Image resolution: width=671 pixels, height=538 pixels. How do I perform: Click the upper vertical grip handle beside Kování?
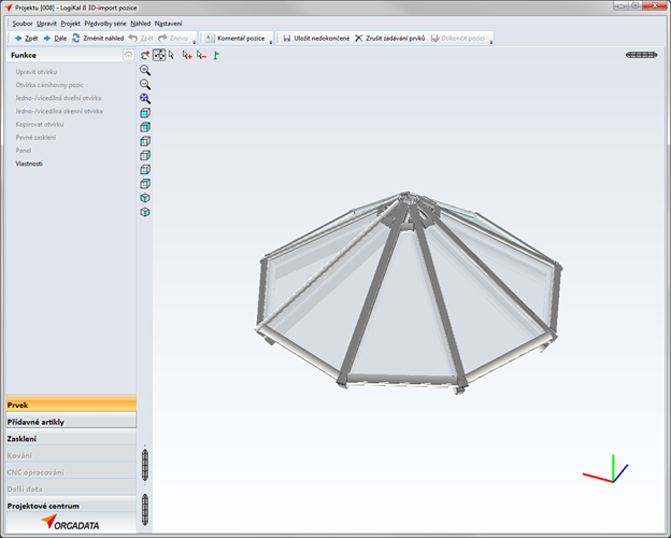[x=145, y=465]
